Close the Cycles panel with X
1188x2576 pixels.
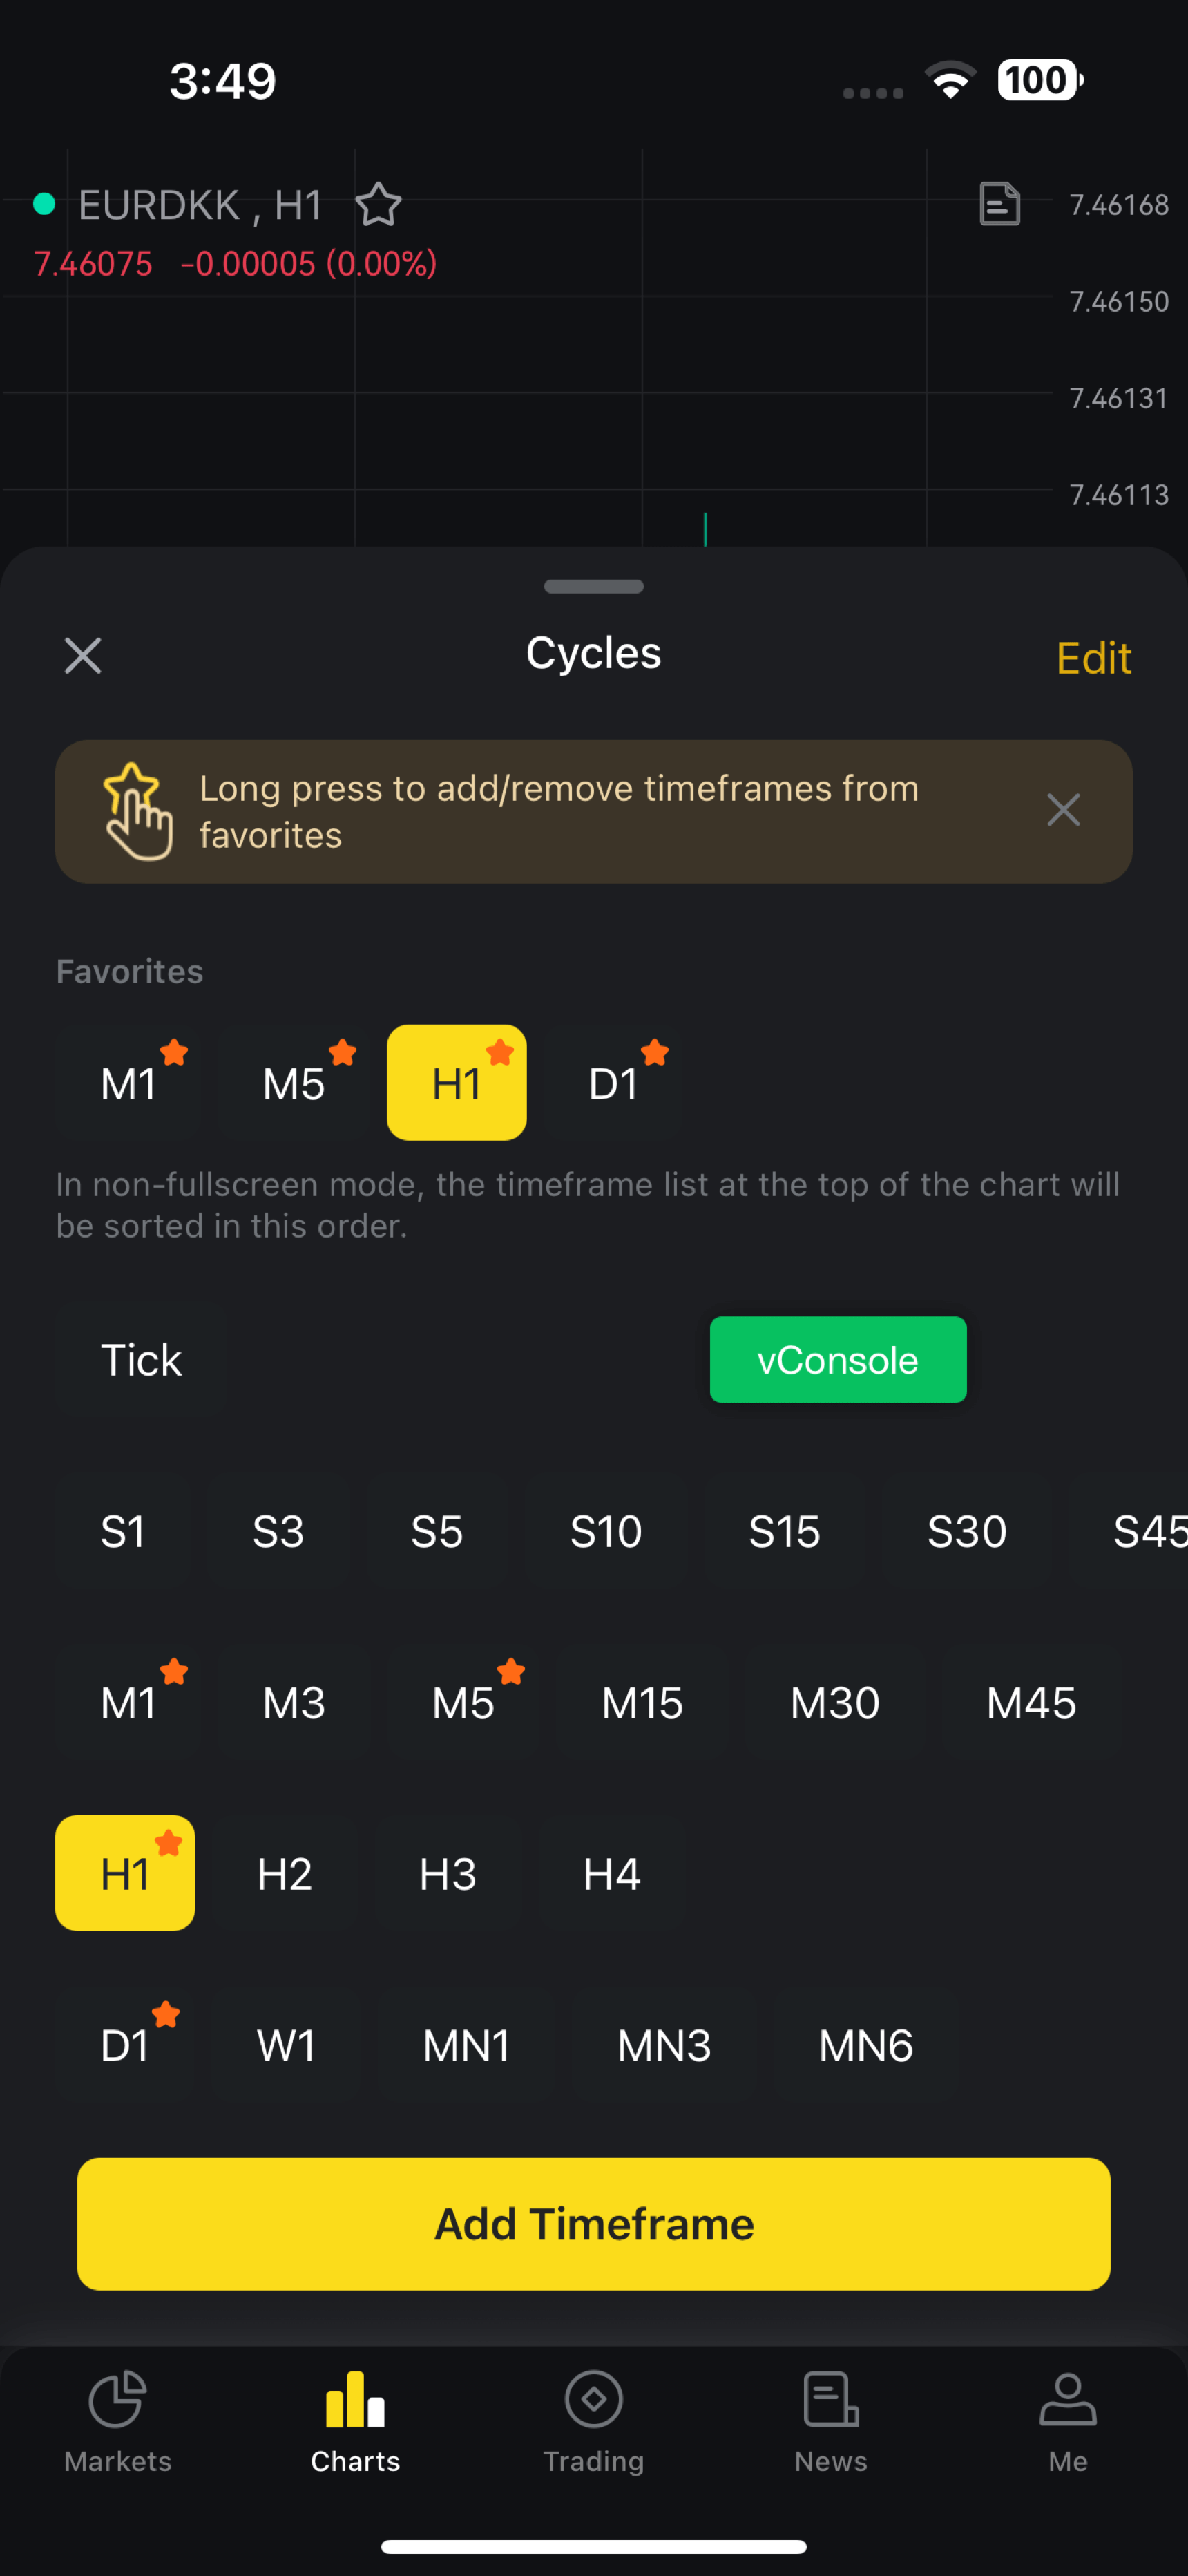click(83, 656)
